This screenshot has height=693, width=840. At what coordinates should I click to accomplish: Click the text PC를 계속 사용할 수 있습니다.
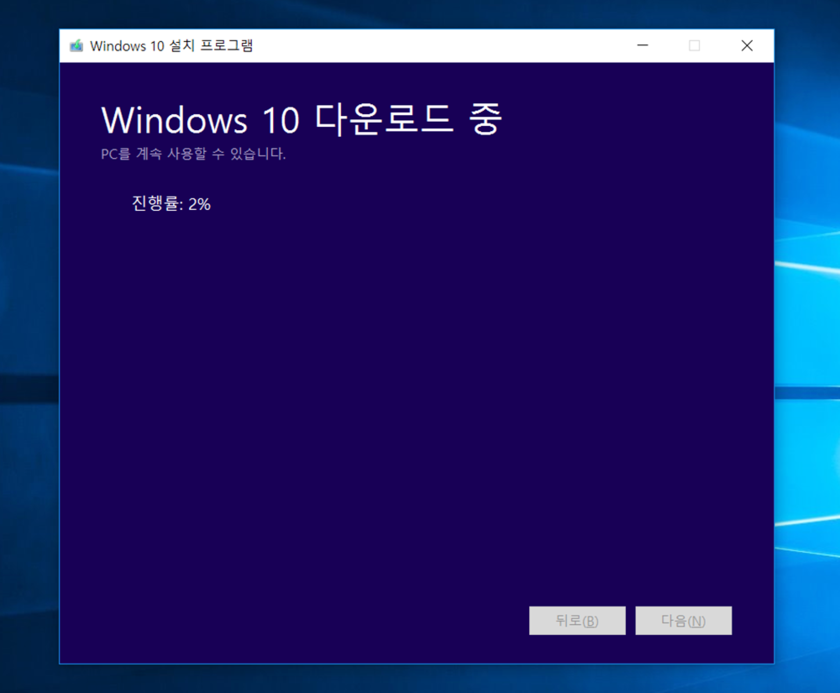193,154
